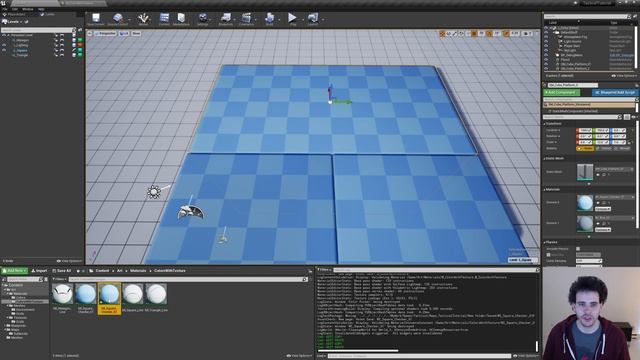
Task: Click the green Add New button
Action: pyautogui.click(x=14, y=271)
